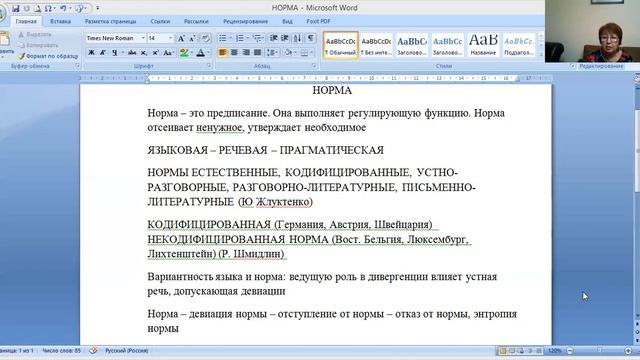
Task: Apply first Заголовок style
Action: coord(412,45)
